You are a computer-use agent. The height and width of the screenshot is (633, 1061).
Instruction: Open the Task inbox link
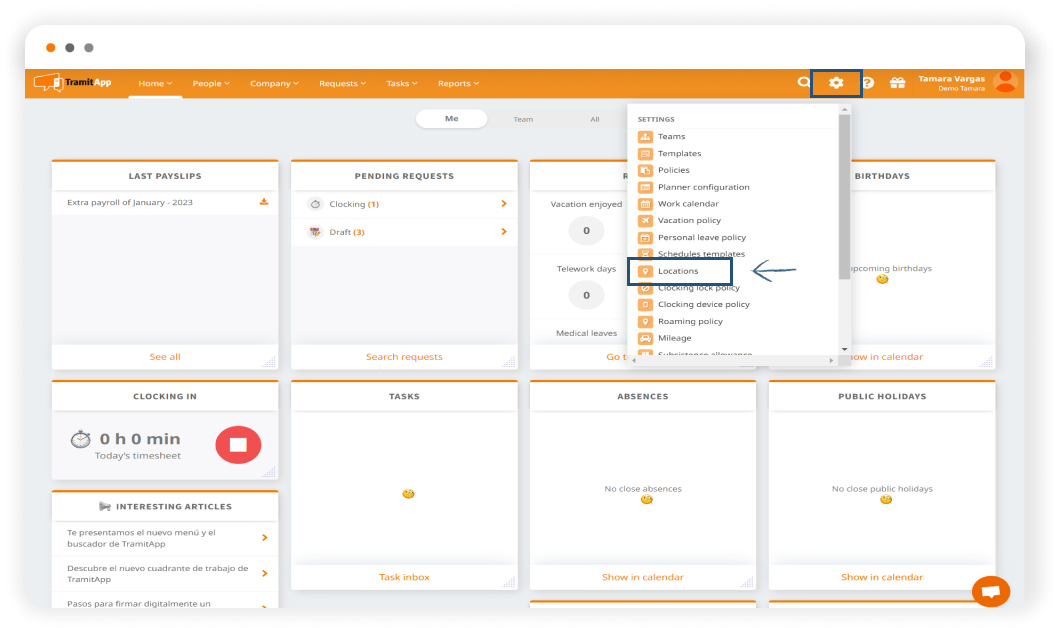[x=404, y=577]
